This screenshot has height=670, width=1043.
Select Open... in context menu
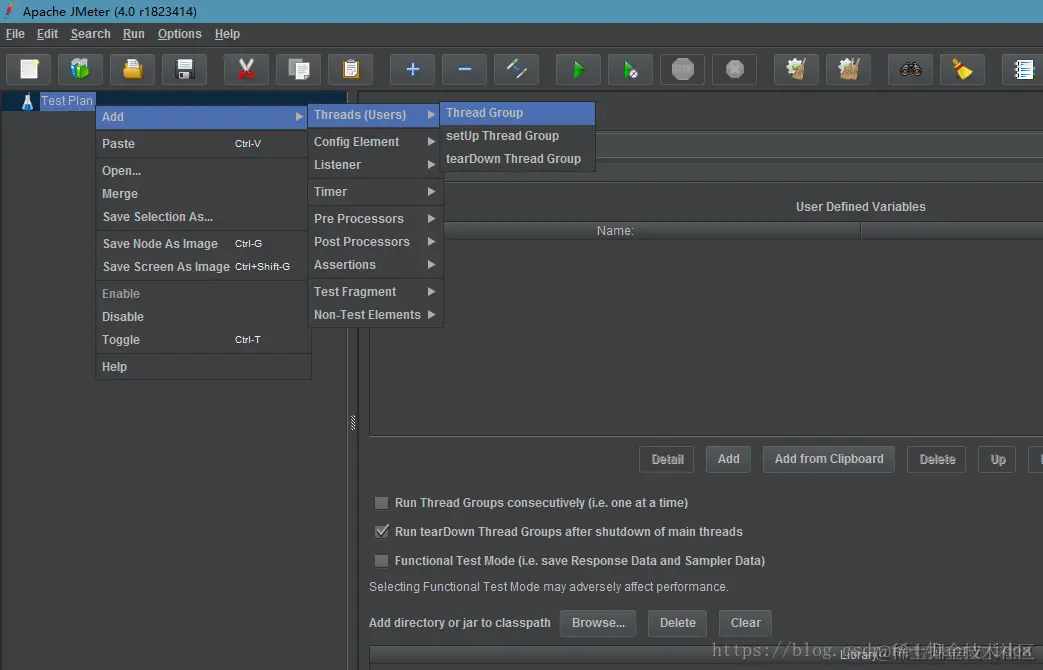pyautogui.click(x=202, y=171)
